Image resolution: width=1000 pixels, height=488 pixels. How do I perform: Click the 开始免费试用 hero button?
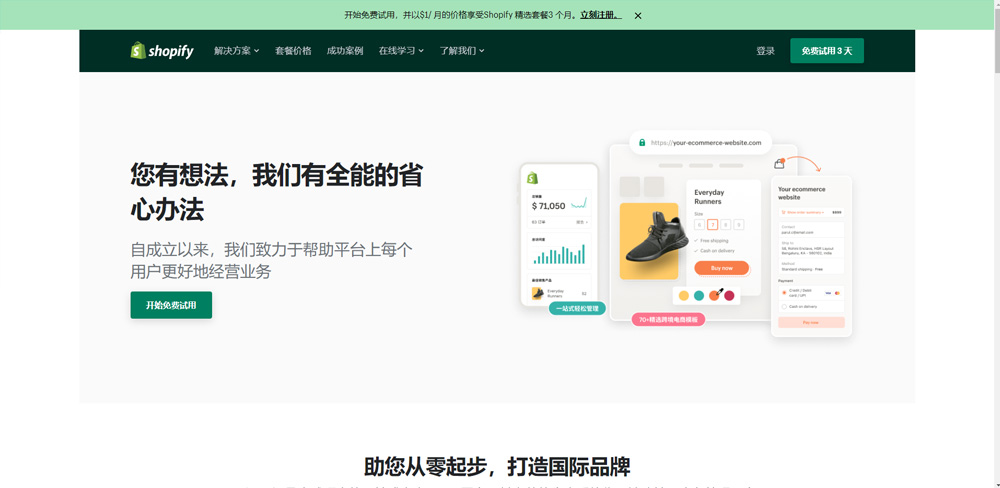click(171, 305)
